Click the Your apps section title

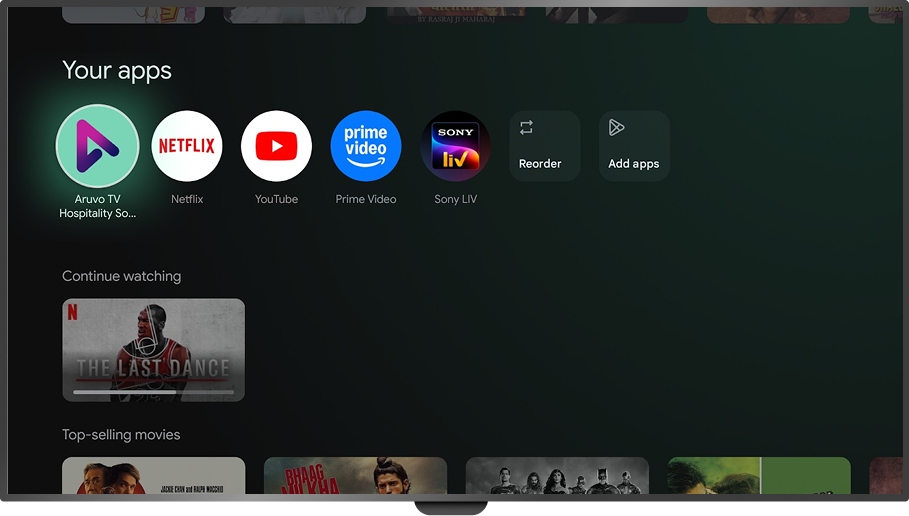(x=117, y=71)
